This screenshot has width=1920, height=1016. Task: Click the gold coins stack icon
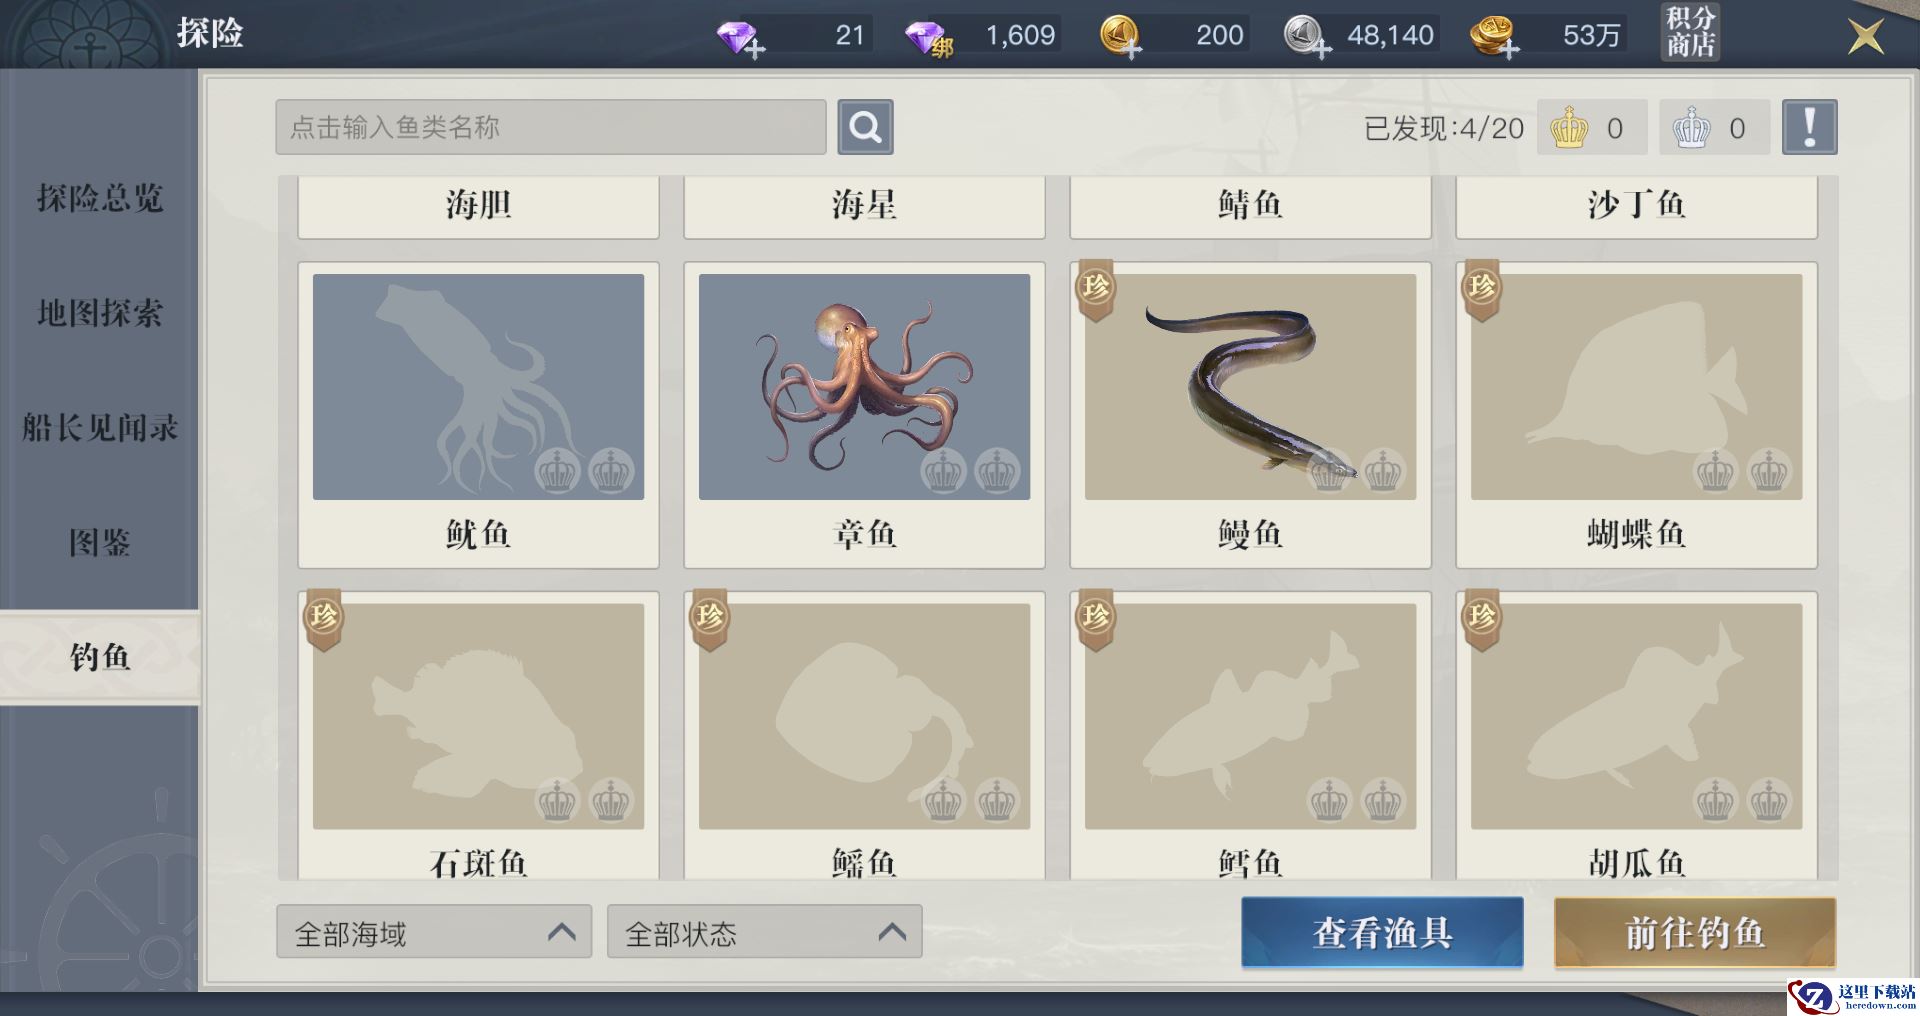click(1494, 37)
